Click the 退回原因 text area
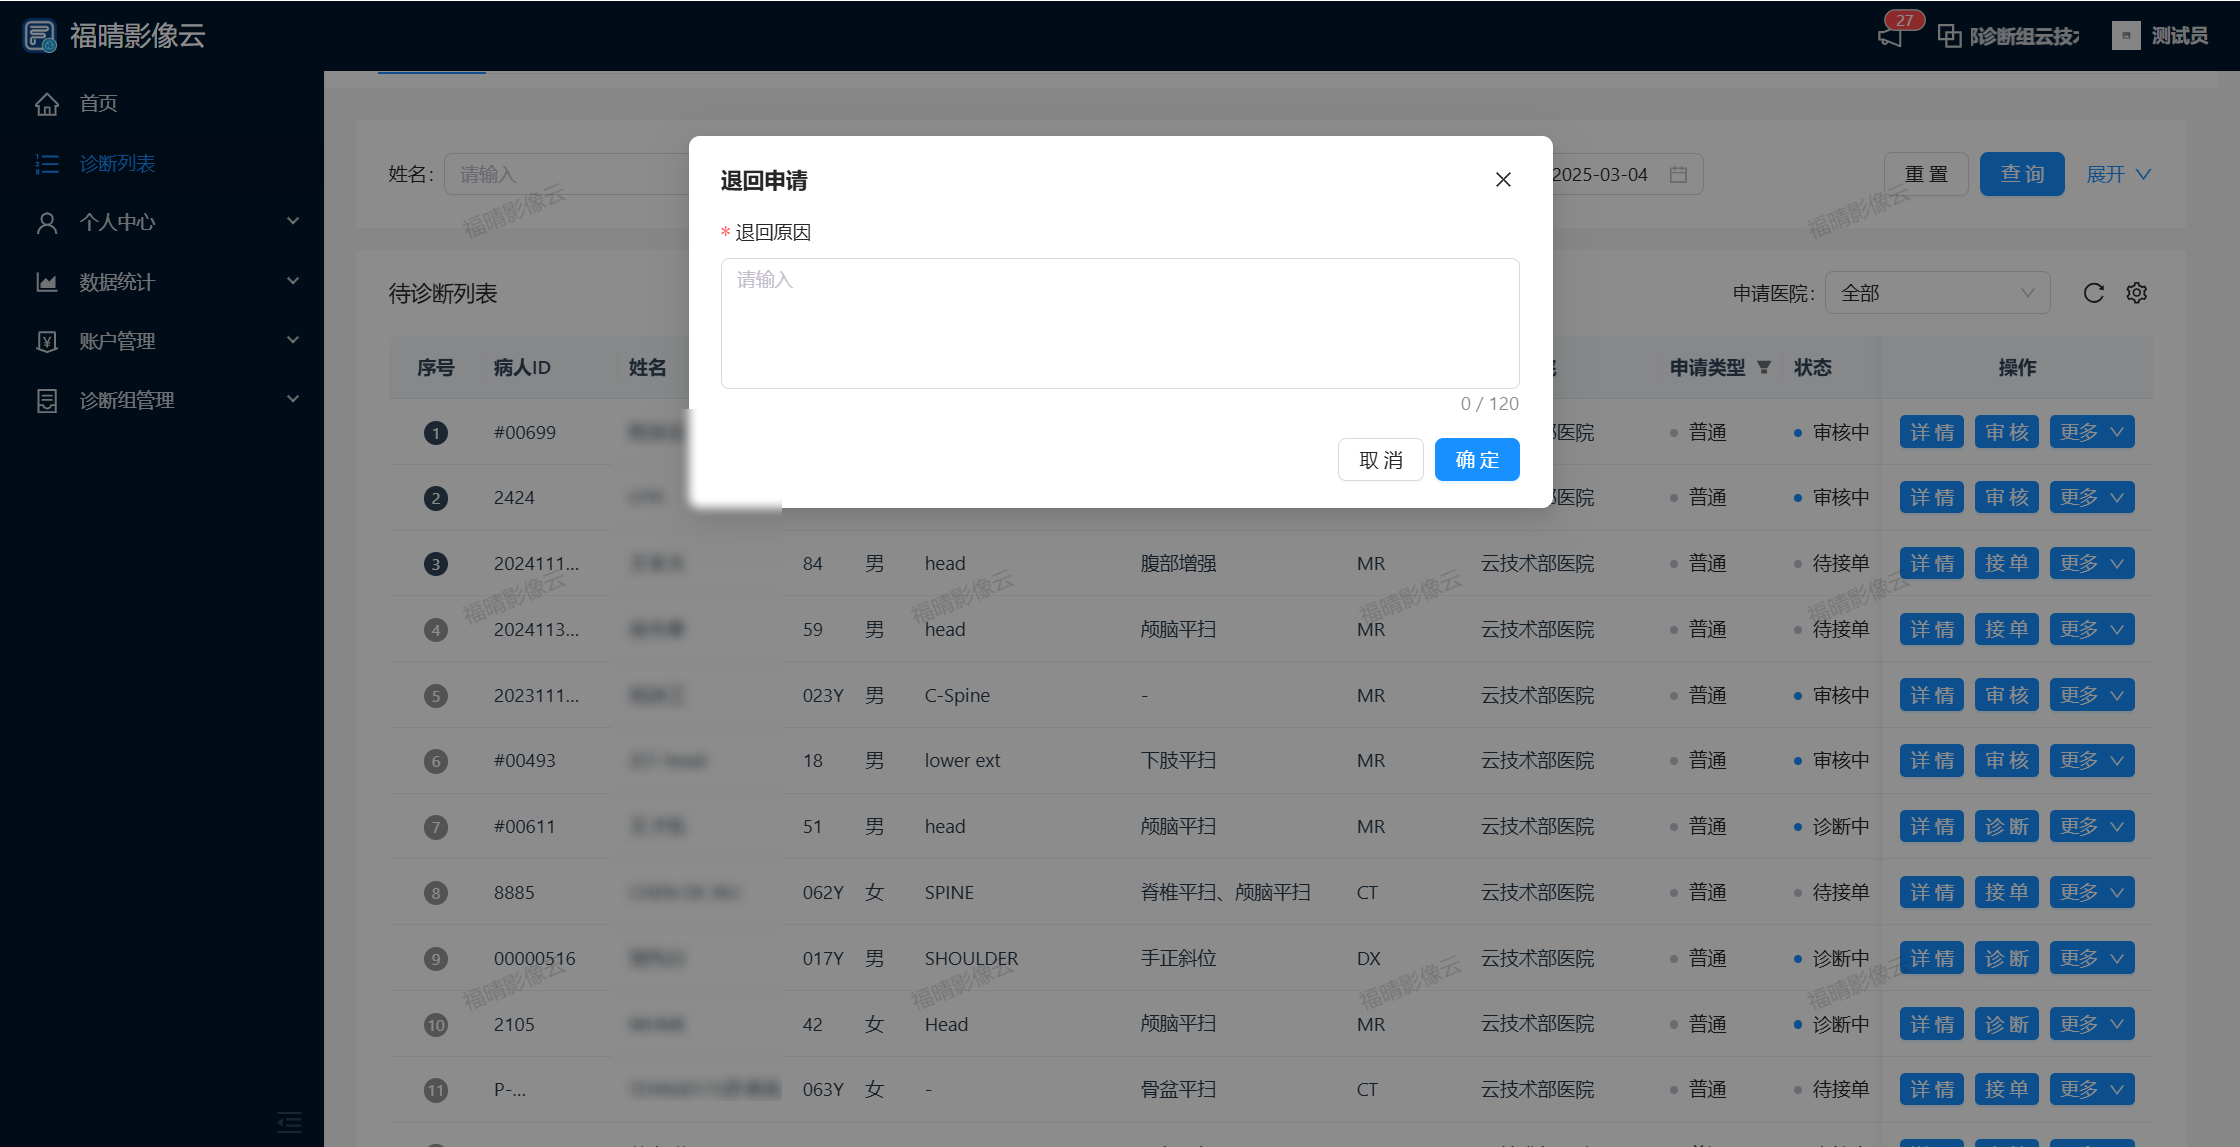2240x1147 pixels. tap(1120, 323)
